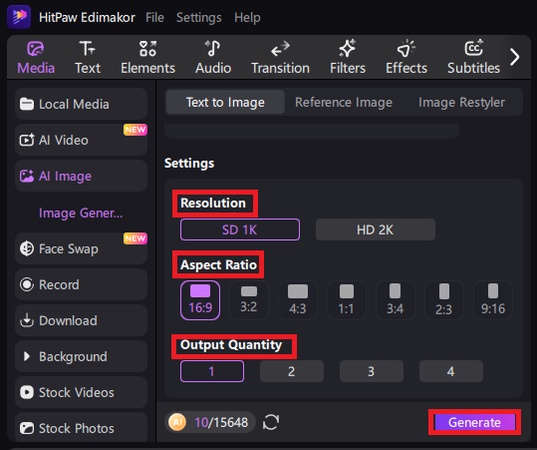The image size is (537, 450).
Task: Collapse the AI Image sidebar section
Action: pos(81,176)
